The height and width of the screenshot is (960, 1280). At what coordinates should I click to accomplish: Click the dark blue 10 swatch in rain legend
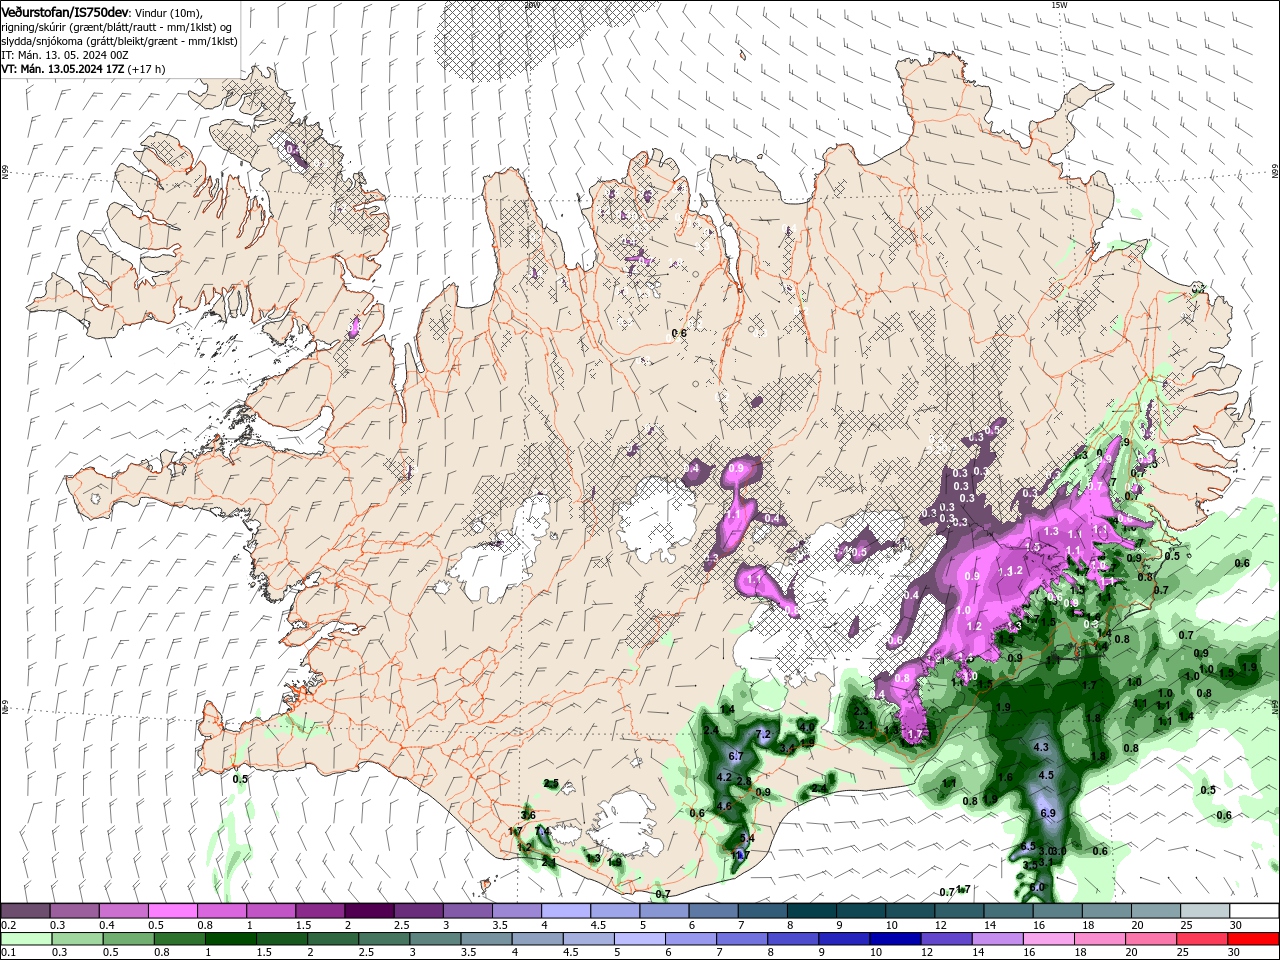click(x=894, y=939)
